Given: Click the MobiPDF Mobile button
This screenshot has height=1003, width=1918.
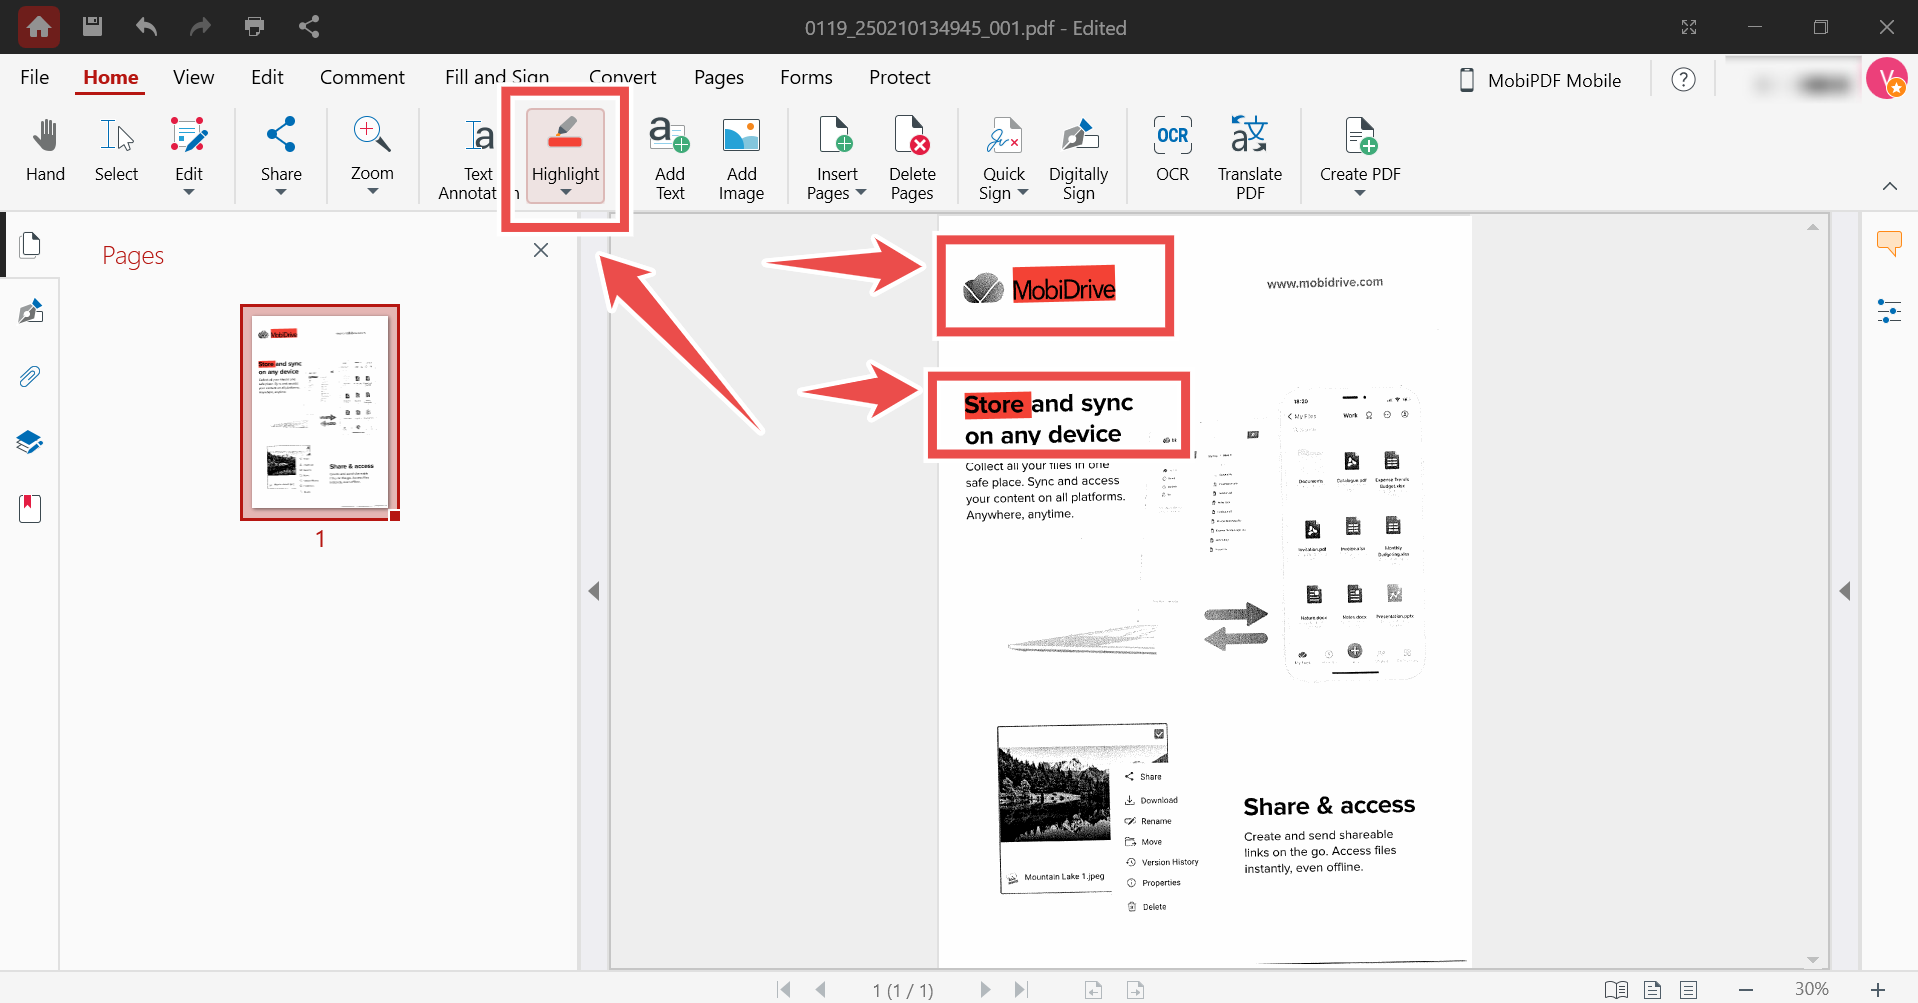Looking at the screenshot, I should 1540,80.
